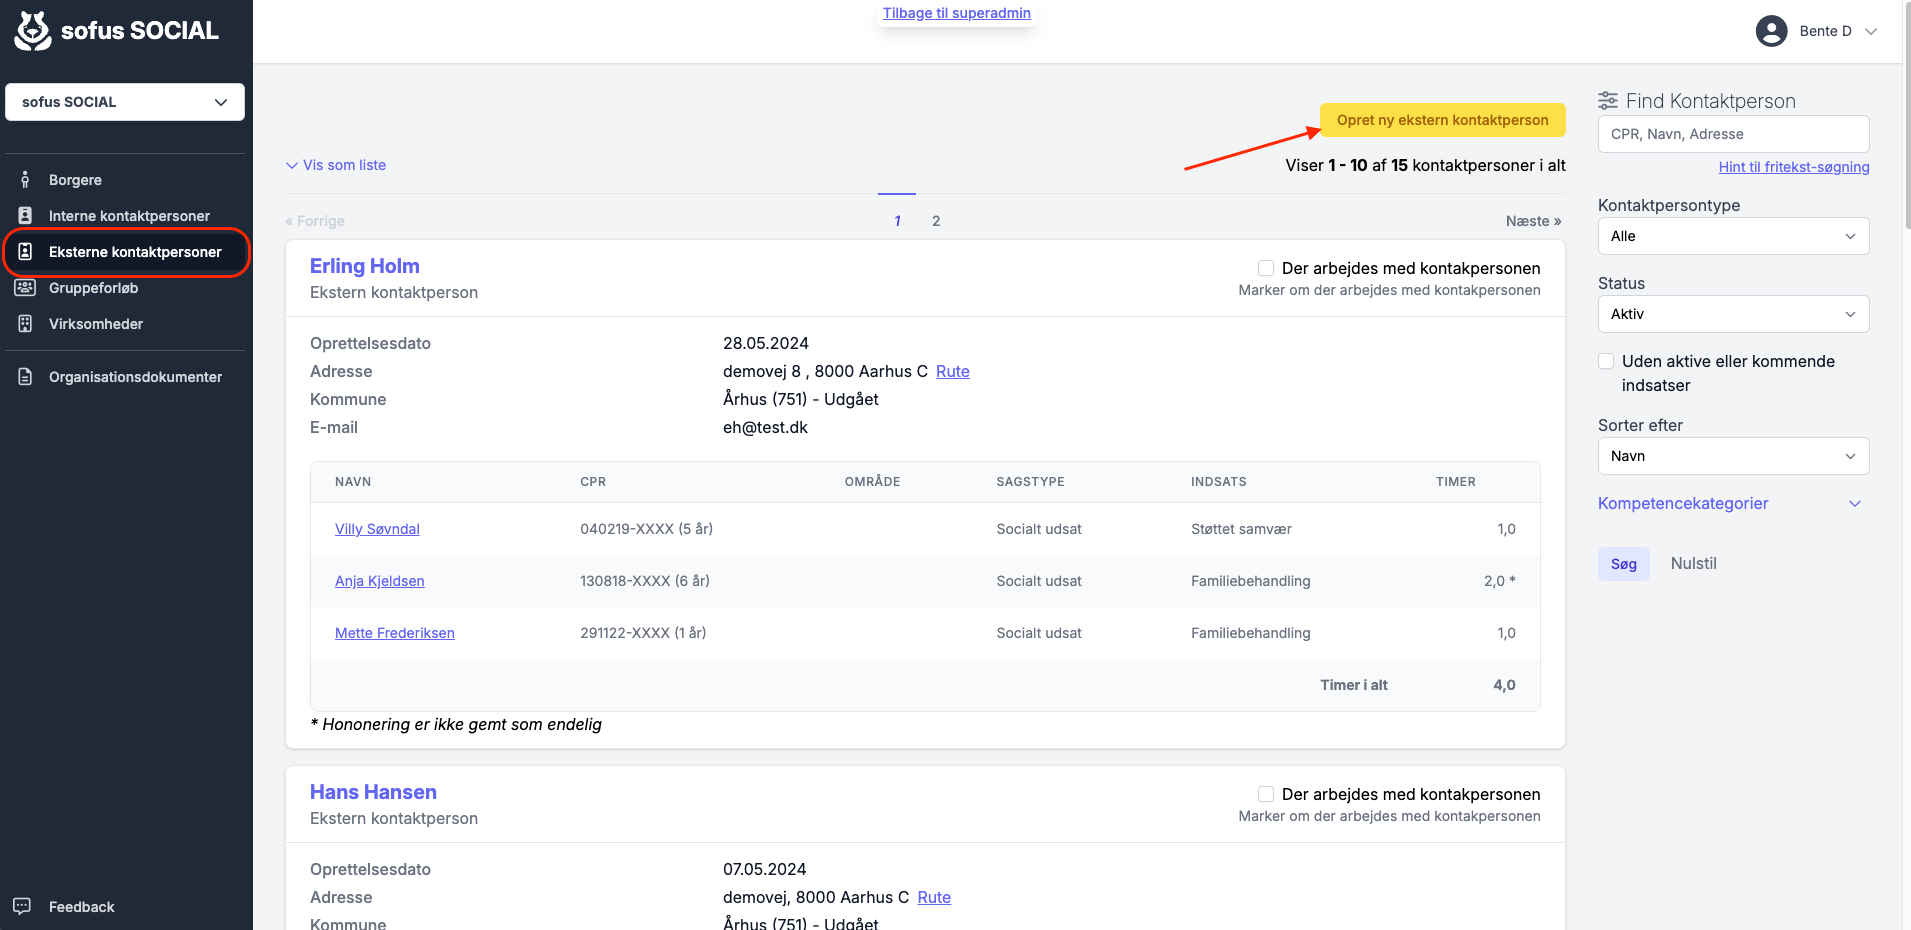This screenshot has width=1911, height=930.
Task: Click the TIMER column header
Action: coord(1455,482)
